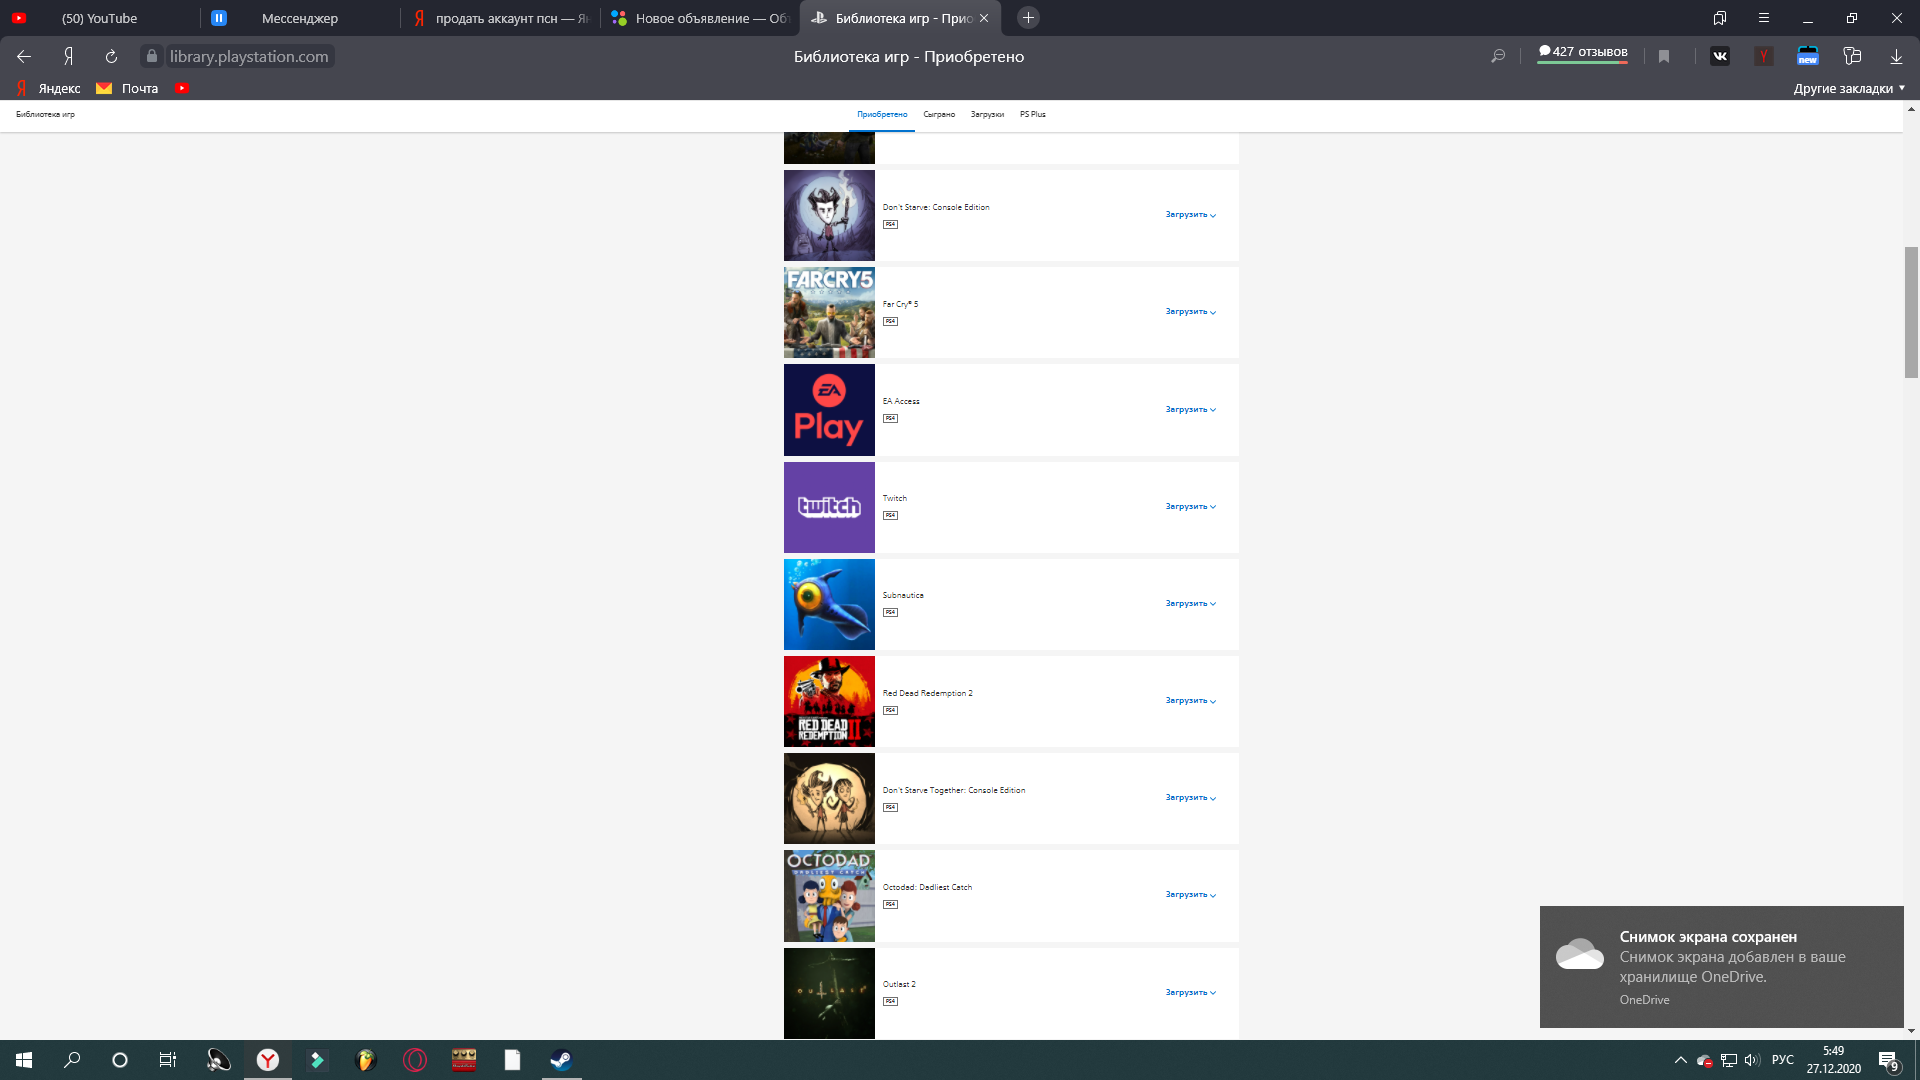
Task: Open the Far Cry 5 cover thumbnail
Action: 829,312
